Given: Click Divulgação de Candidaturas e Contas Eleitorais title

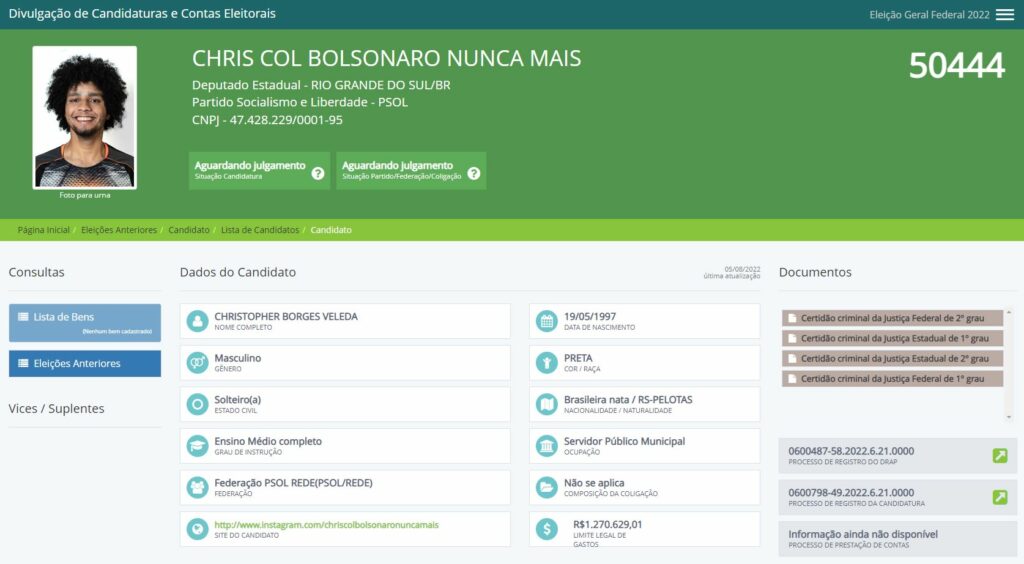Looking at the screenshot, I should click(x=142, y=14).
